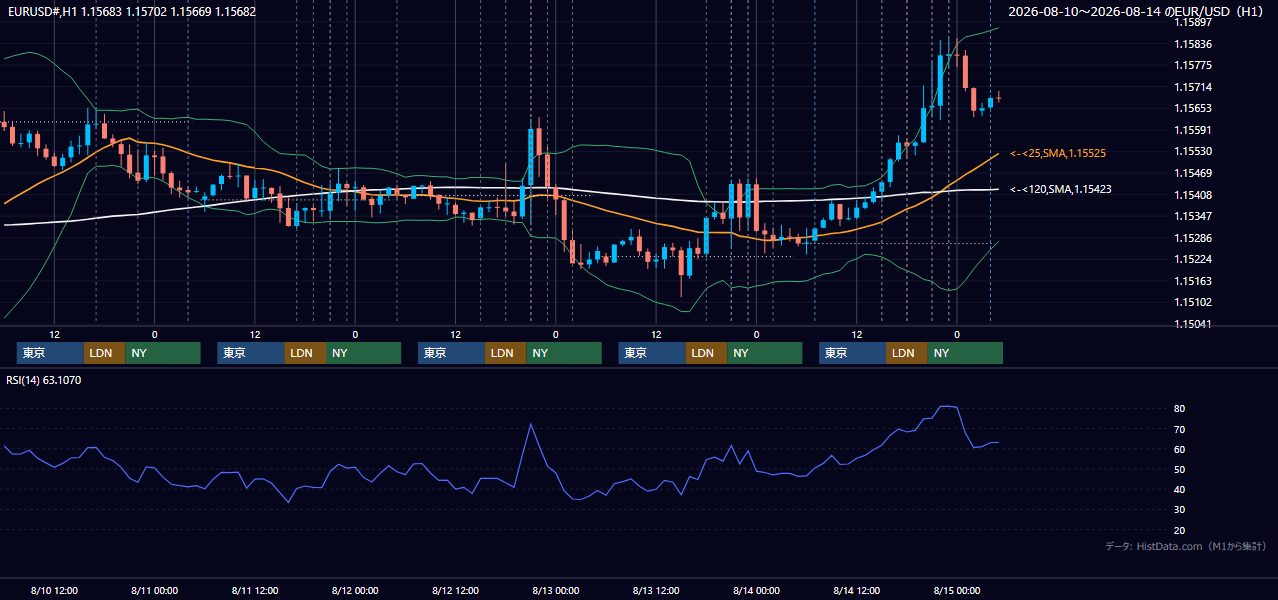Image resolution: width=1278 pixels, height=600 pixels.
Task: Click the 8/10 12:00 time label
Action: point(54,590)
